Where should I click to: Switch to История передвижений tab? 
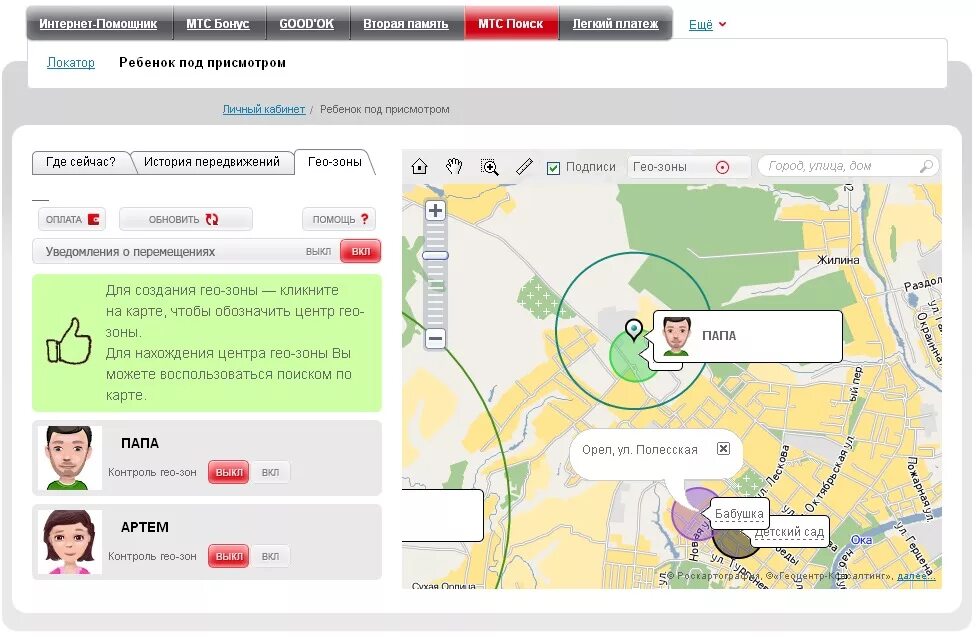[212, 162]
